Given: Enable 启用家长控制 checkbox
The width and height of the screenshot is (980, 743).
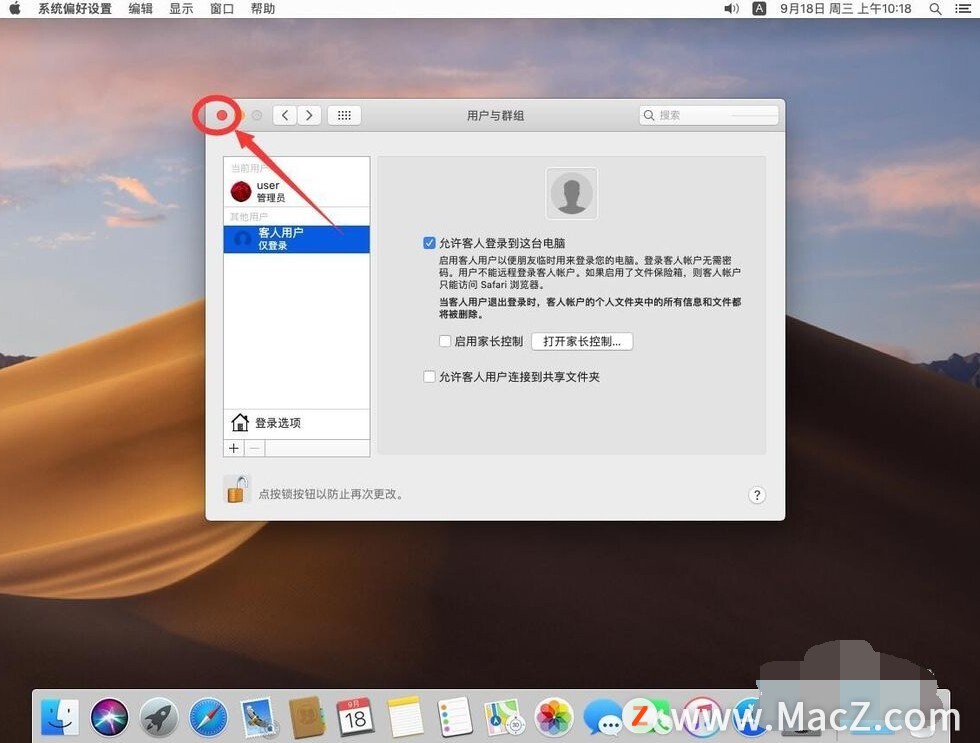Looking at the screenshot, I should point(445,341).
